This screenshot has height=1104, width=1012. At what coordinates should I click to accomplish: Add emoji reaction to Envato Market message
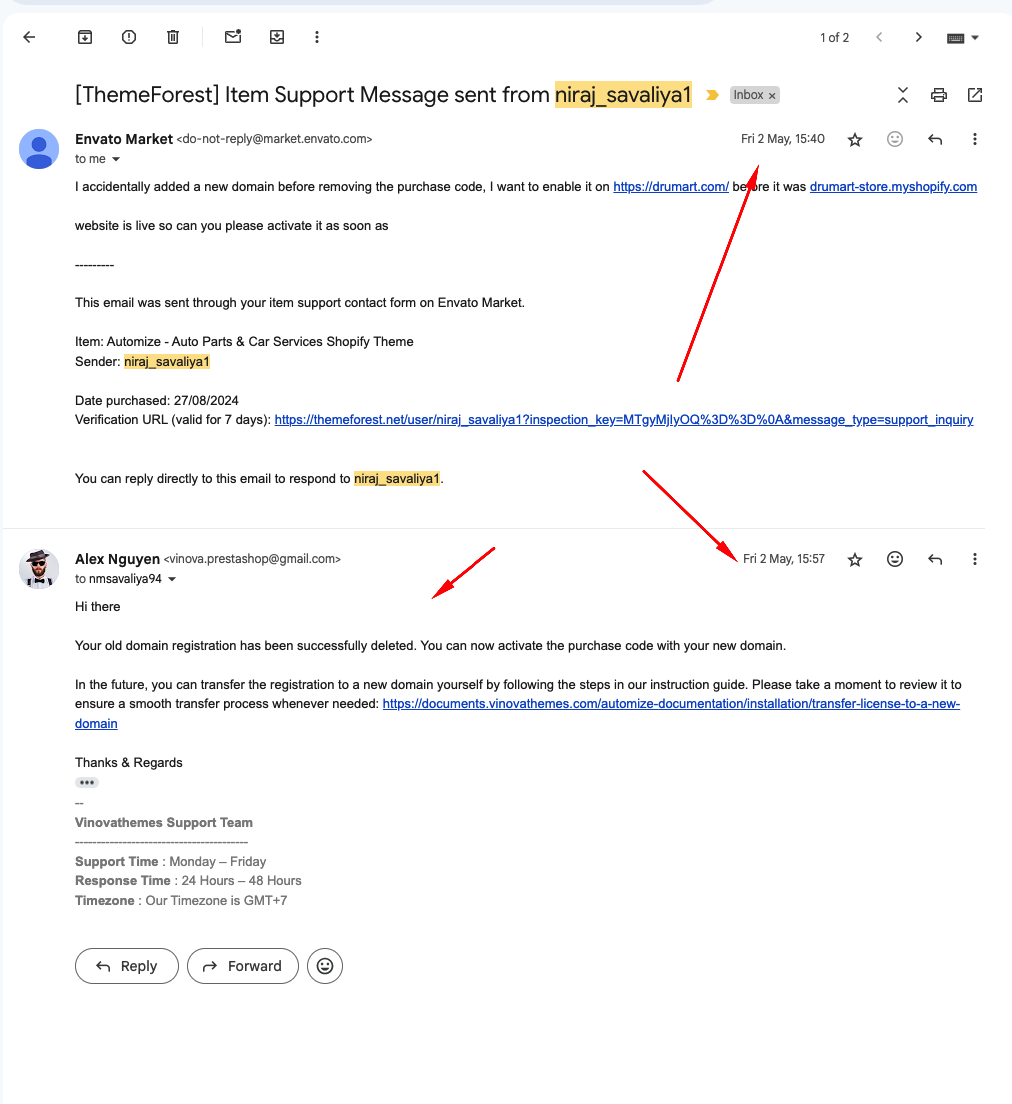click(895, 139)
